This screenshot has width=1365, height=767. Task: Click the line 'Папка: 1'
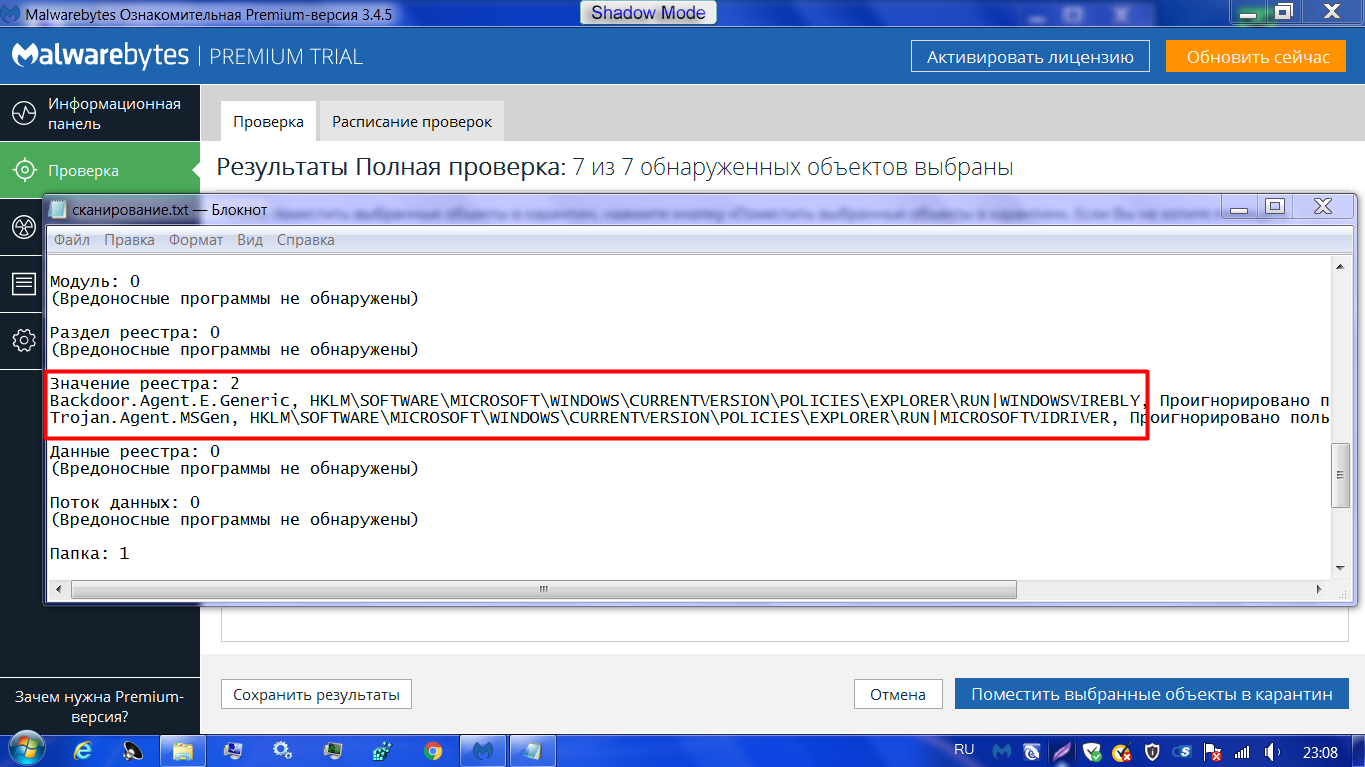90,553
